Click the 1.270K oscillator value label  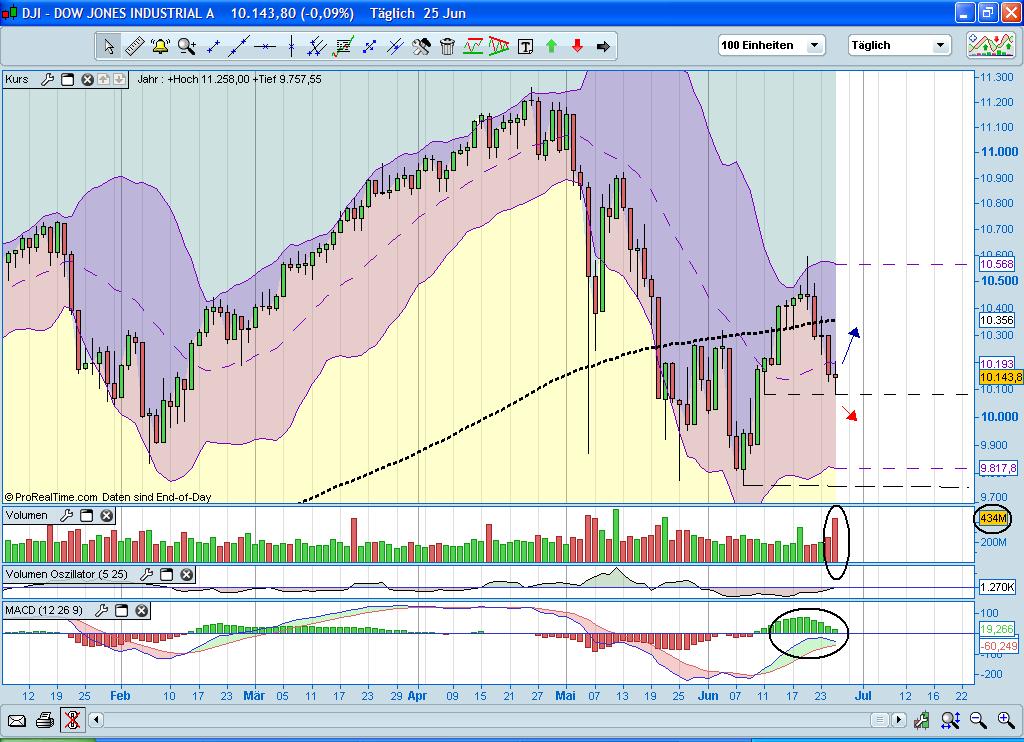[x=997, y=587]
